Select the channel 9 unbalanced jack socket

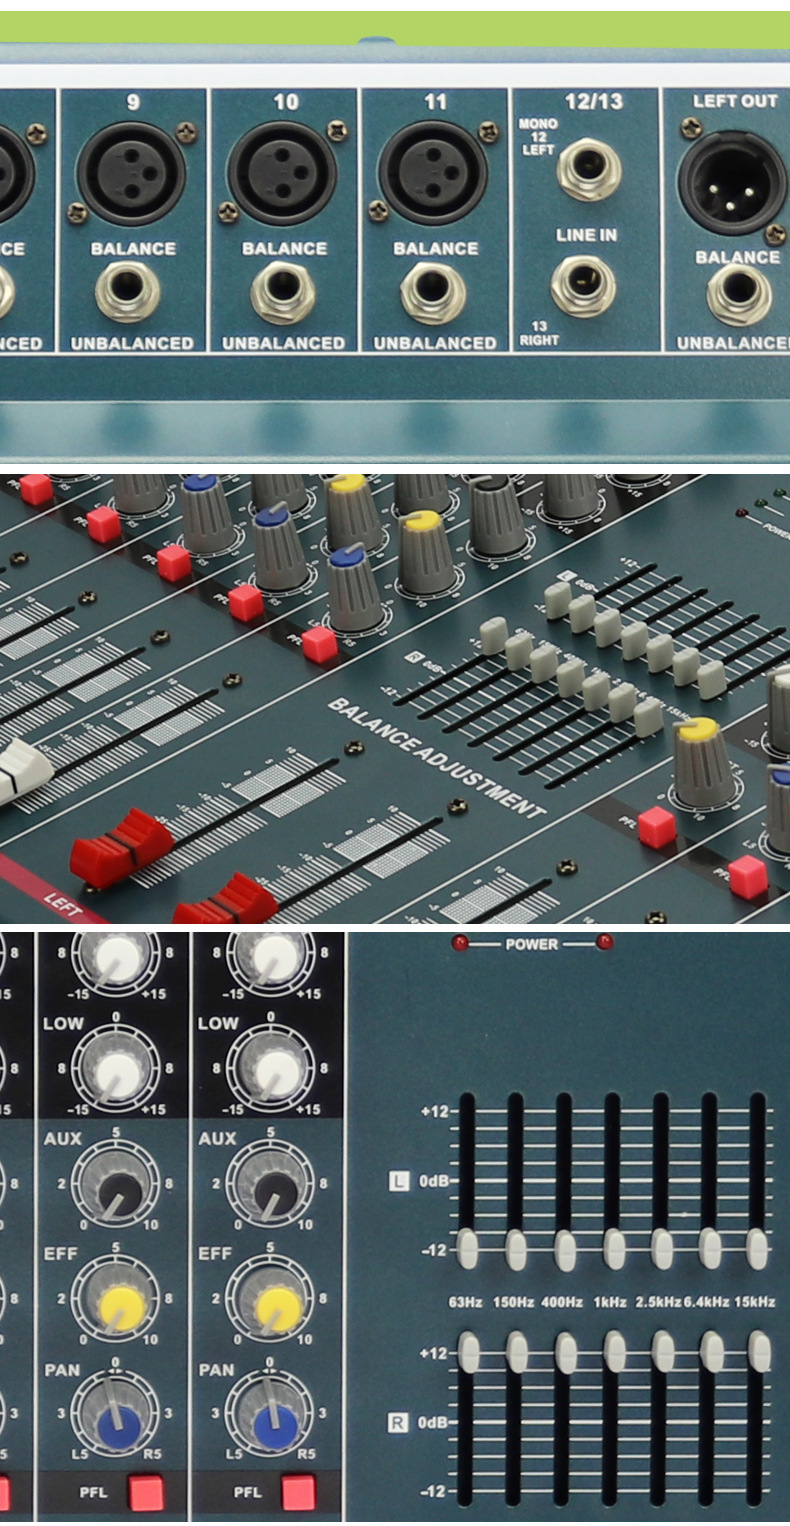coord(127,292)
